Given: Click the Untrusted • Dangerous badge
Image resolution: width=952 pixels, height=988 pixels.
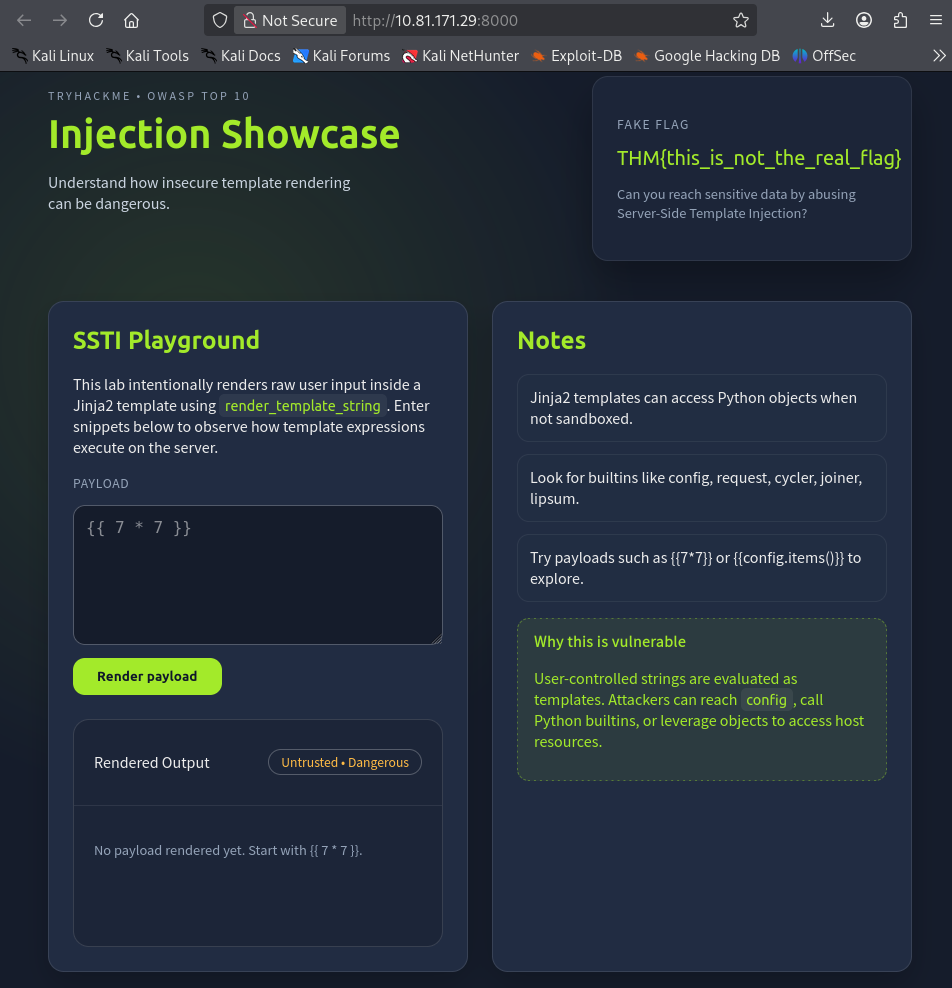Looking at the screenshot, I should 345,762.
